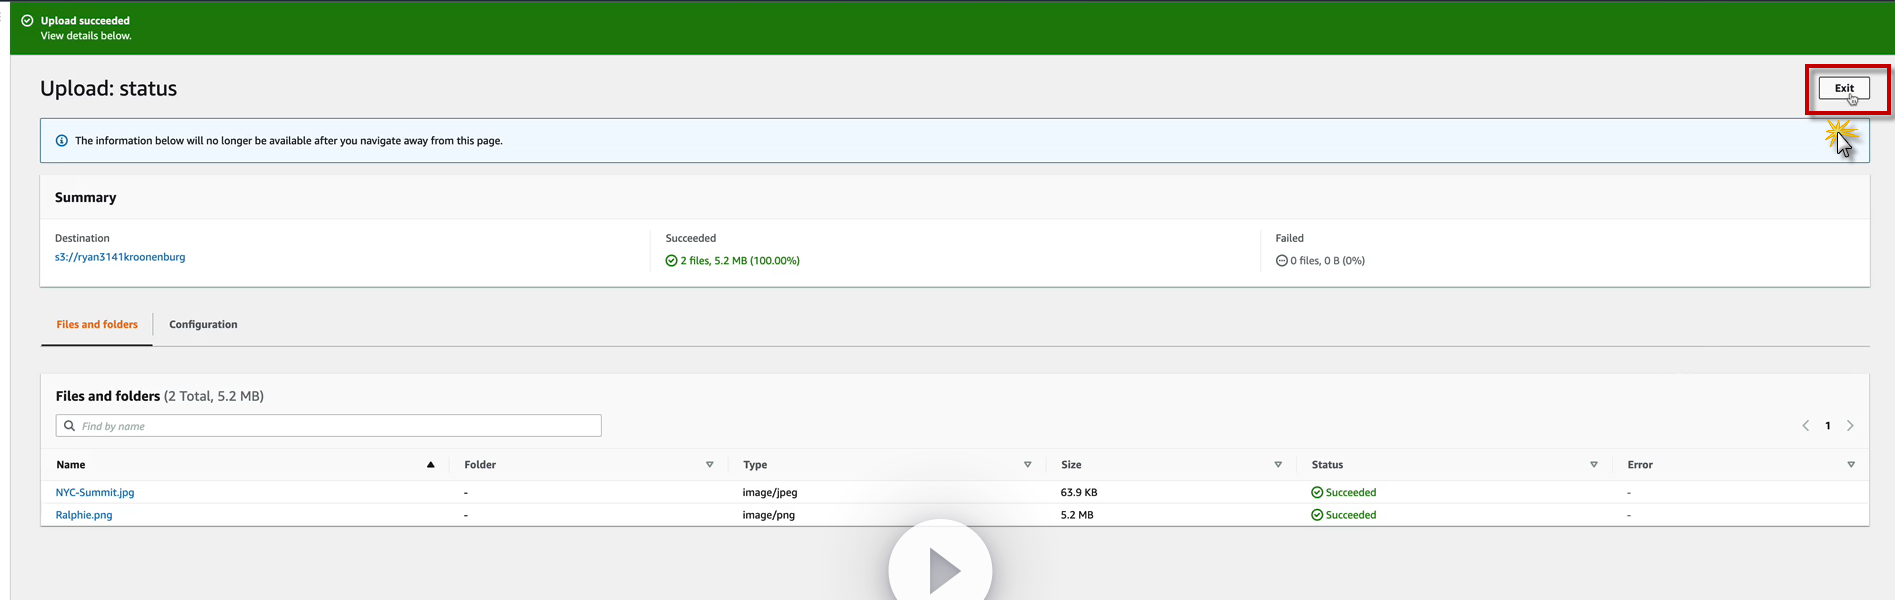Image resolution: width=1895 pixels, height=600 pixels.
Task: Sort by the Type column arrow
Action: coord(1027,465)
